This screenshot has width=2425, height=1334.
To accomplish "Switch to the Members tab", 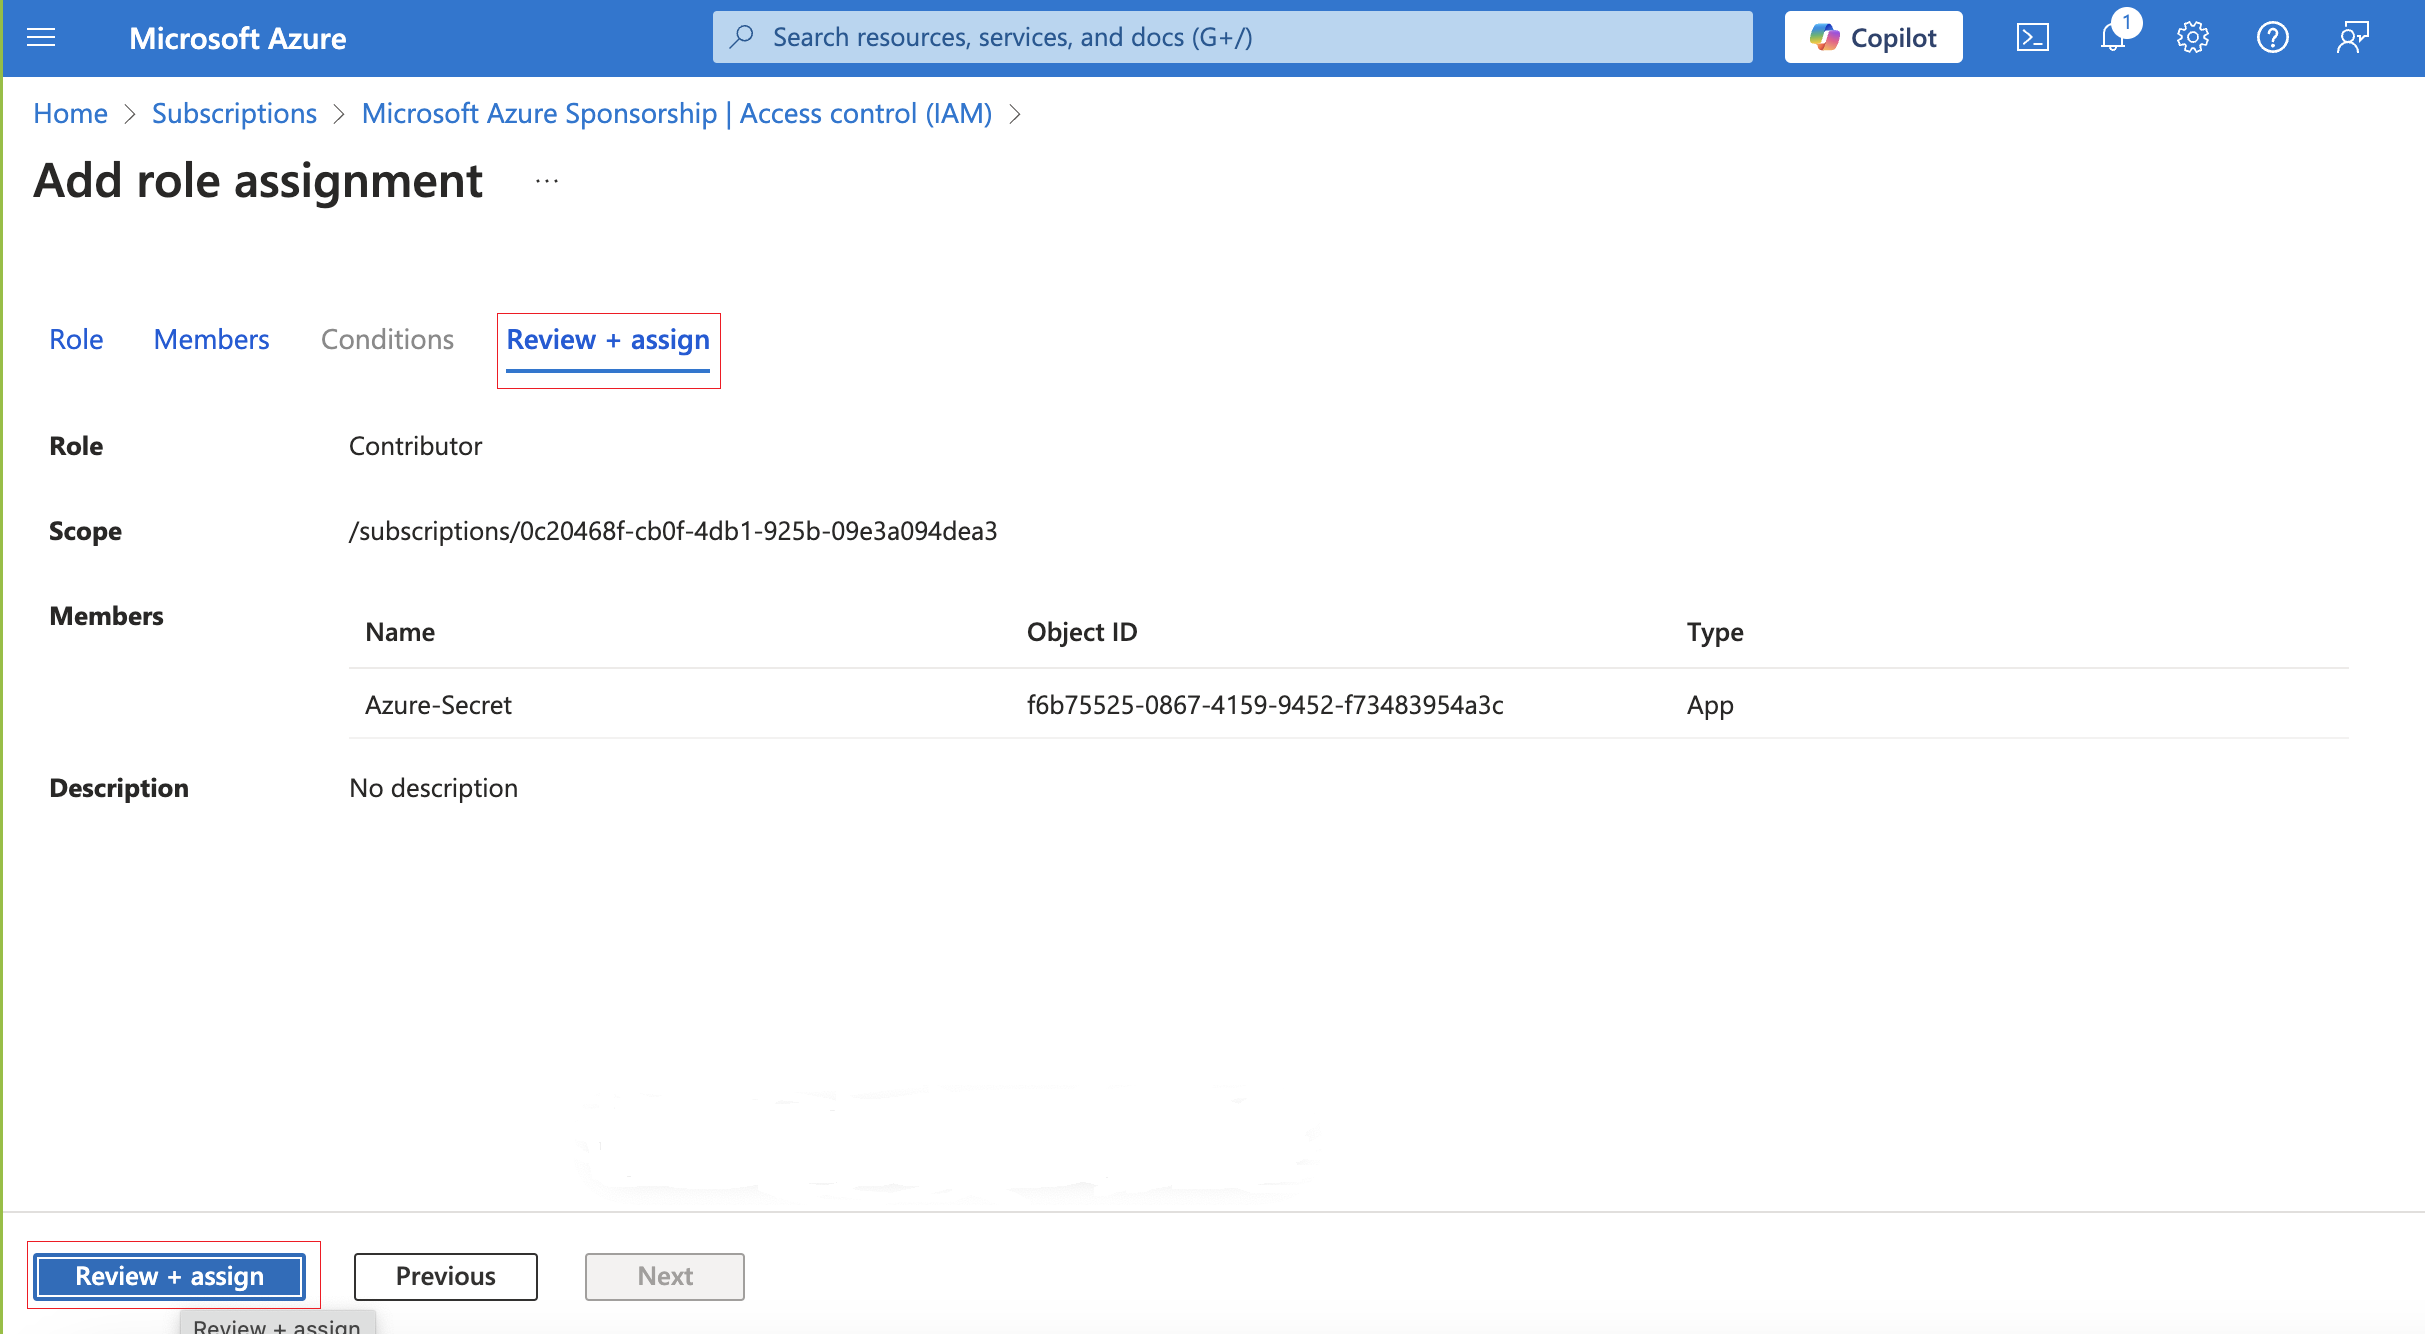I will [x=211, y=340].
